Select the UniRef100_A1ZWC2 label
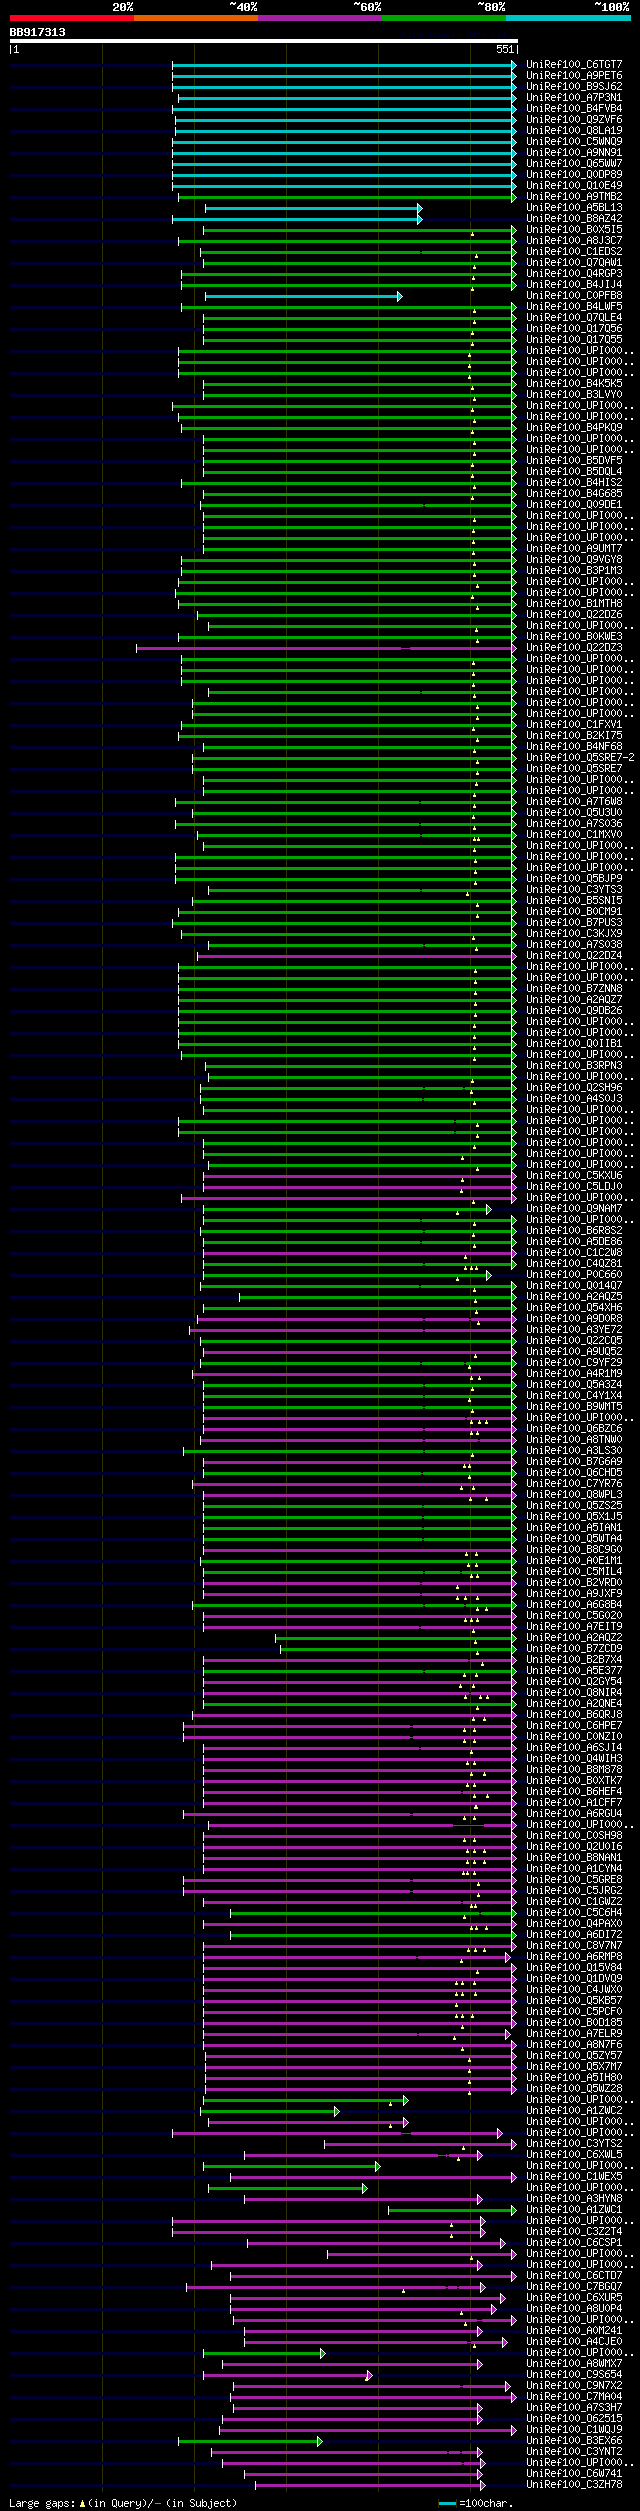This screenshot has width=640, height=2511. pyautogui.click(x=574, y=2111)
